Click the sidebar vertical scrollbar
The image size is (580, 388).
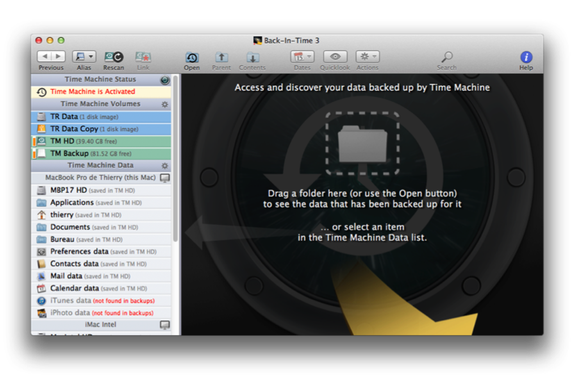[x=176, y=159]
